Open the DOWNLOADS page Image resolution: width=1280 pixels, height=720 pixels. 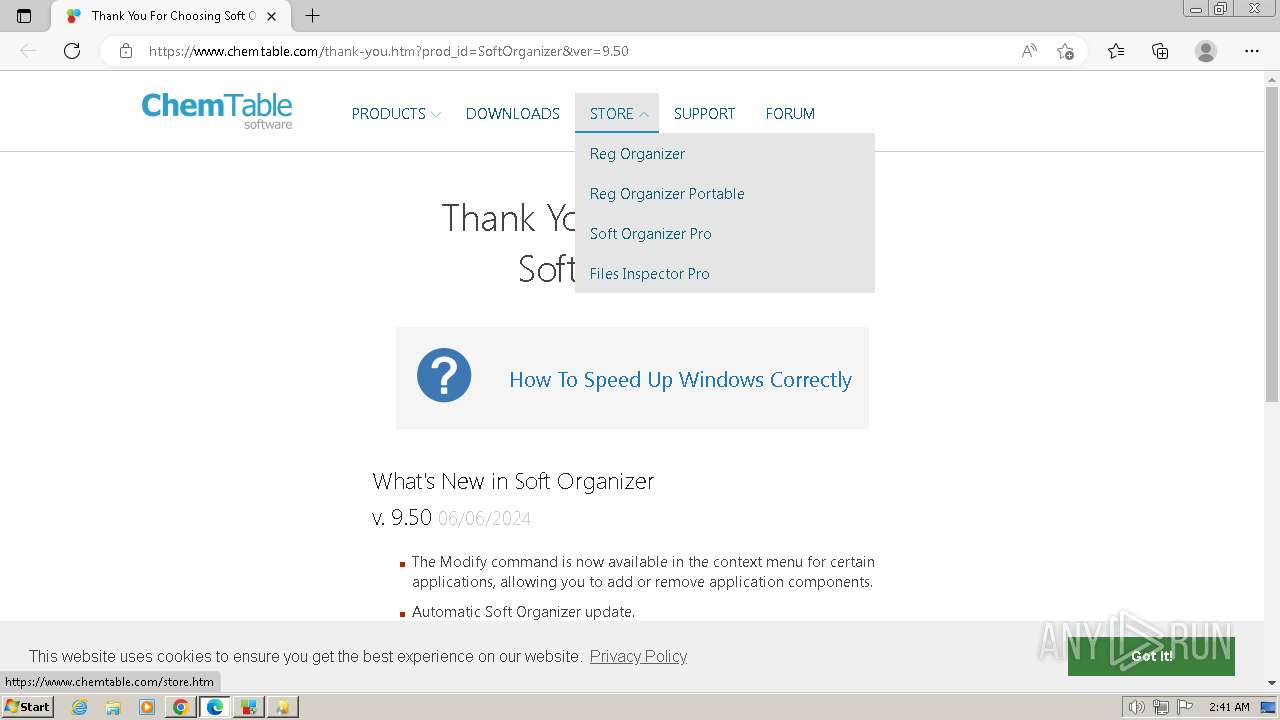click(513, 114)
